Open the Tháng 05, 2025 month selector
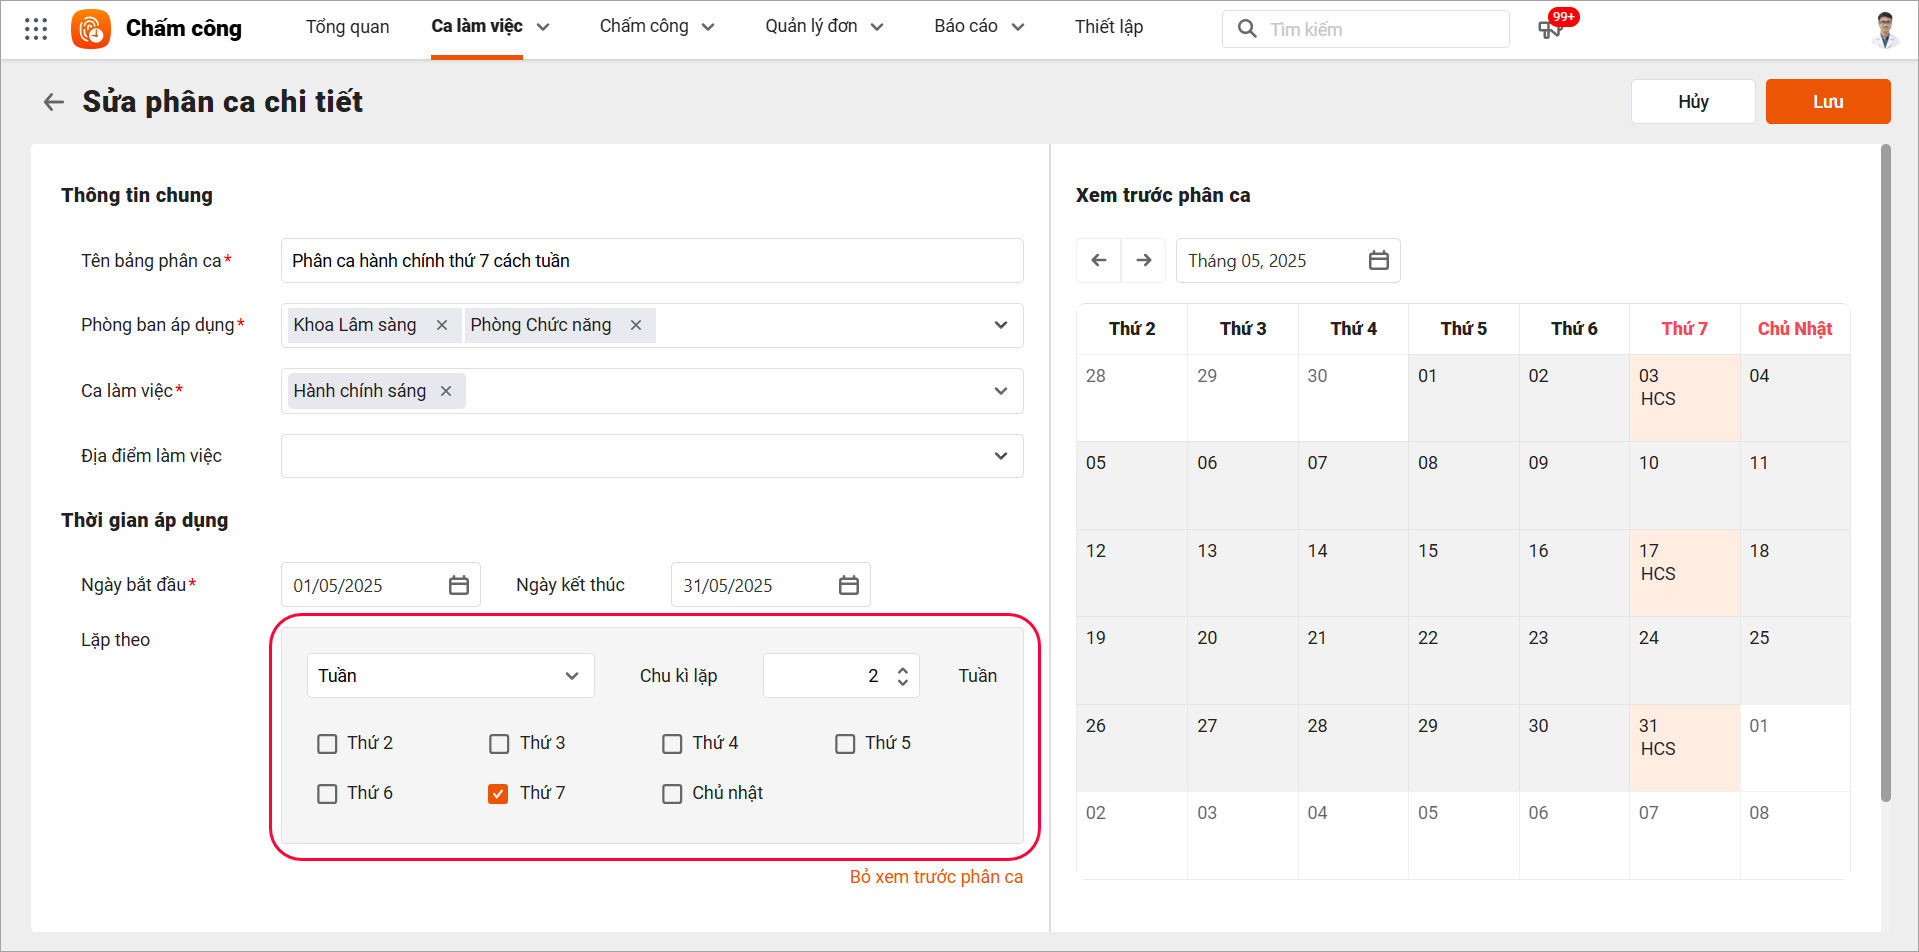 1287,261
